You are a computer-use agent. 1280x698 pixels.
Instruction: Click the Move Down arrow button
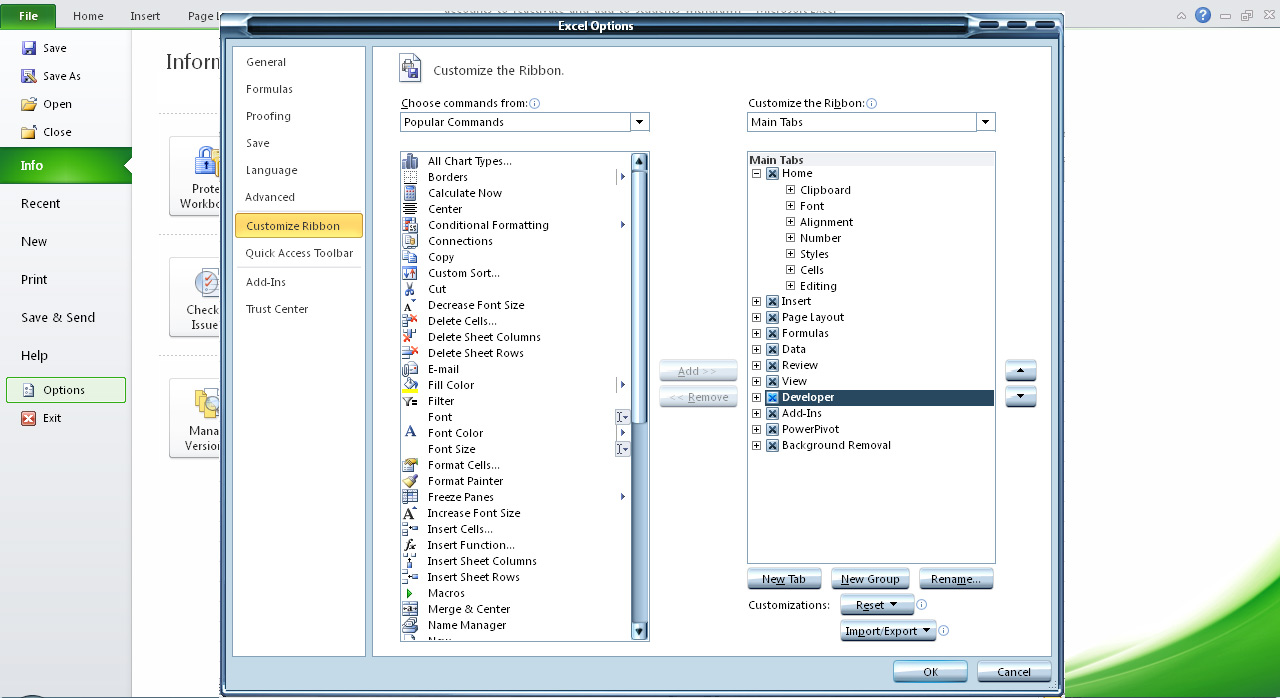1020,397
